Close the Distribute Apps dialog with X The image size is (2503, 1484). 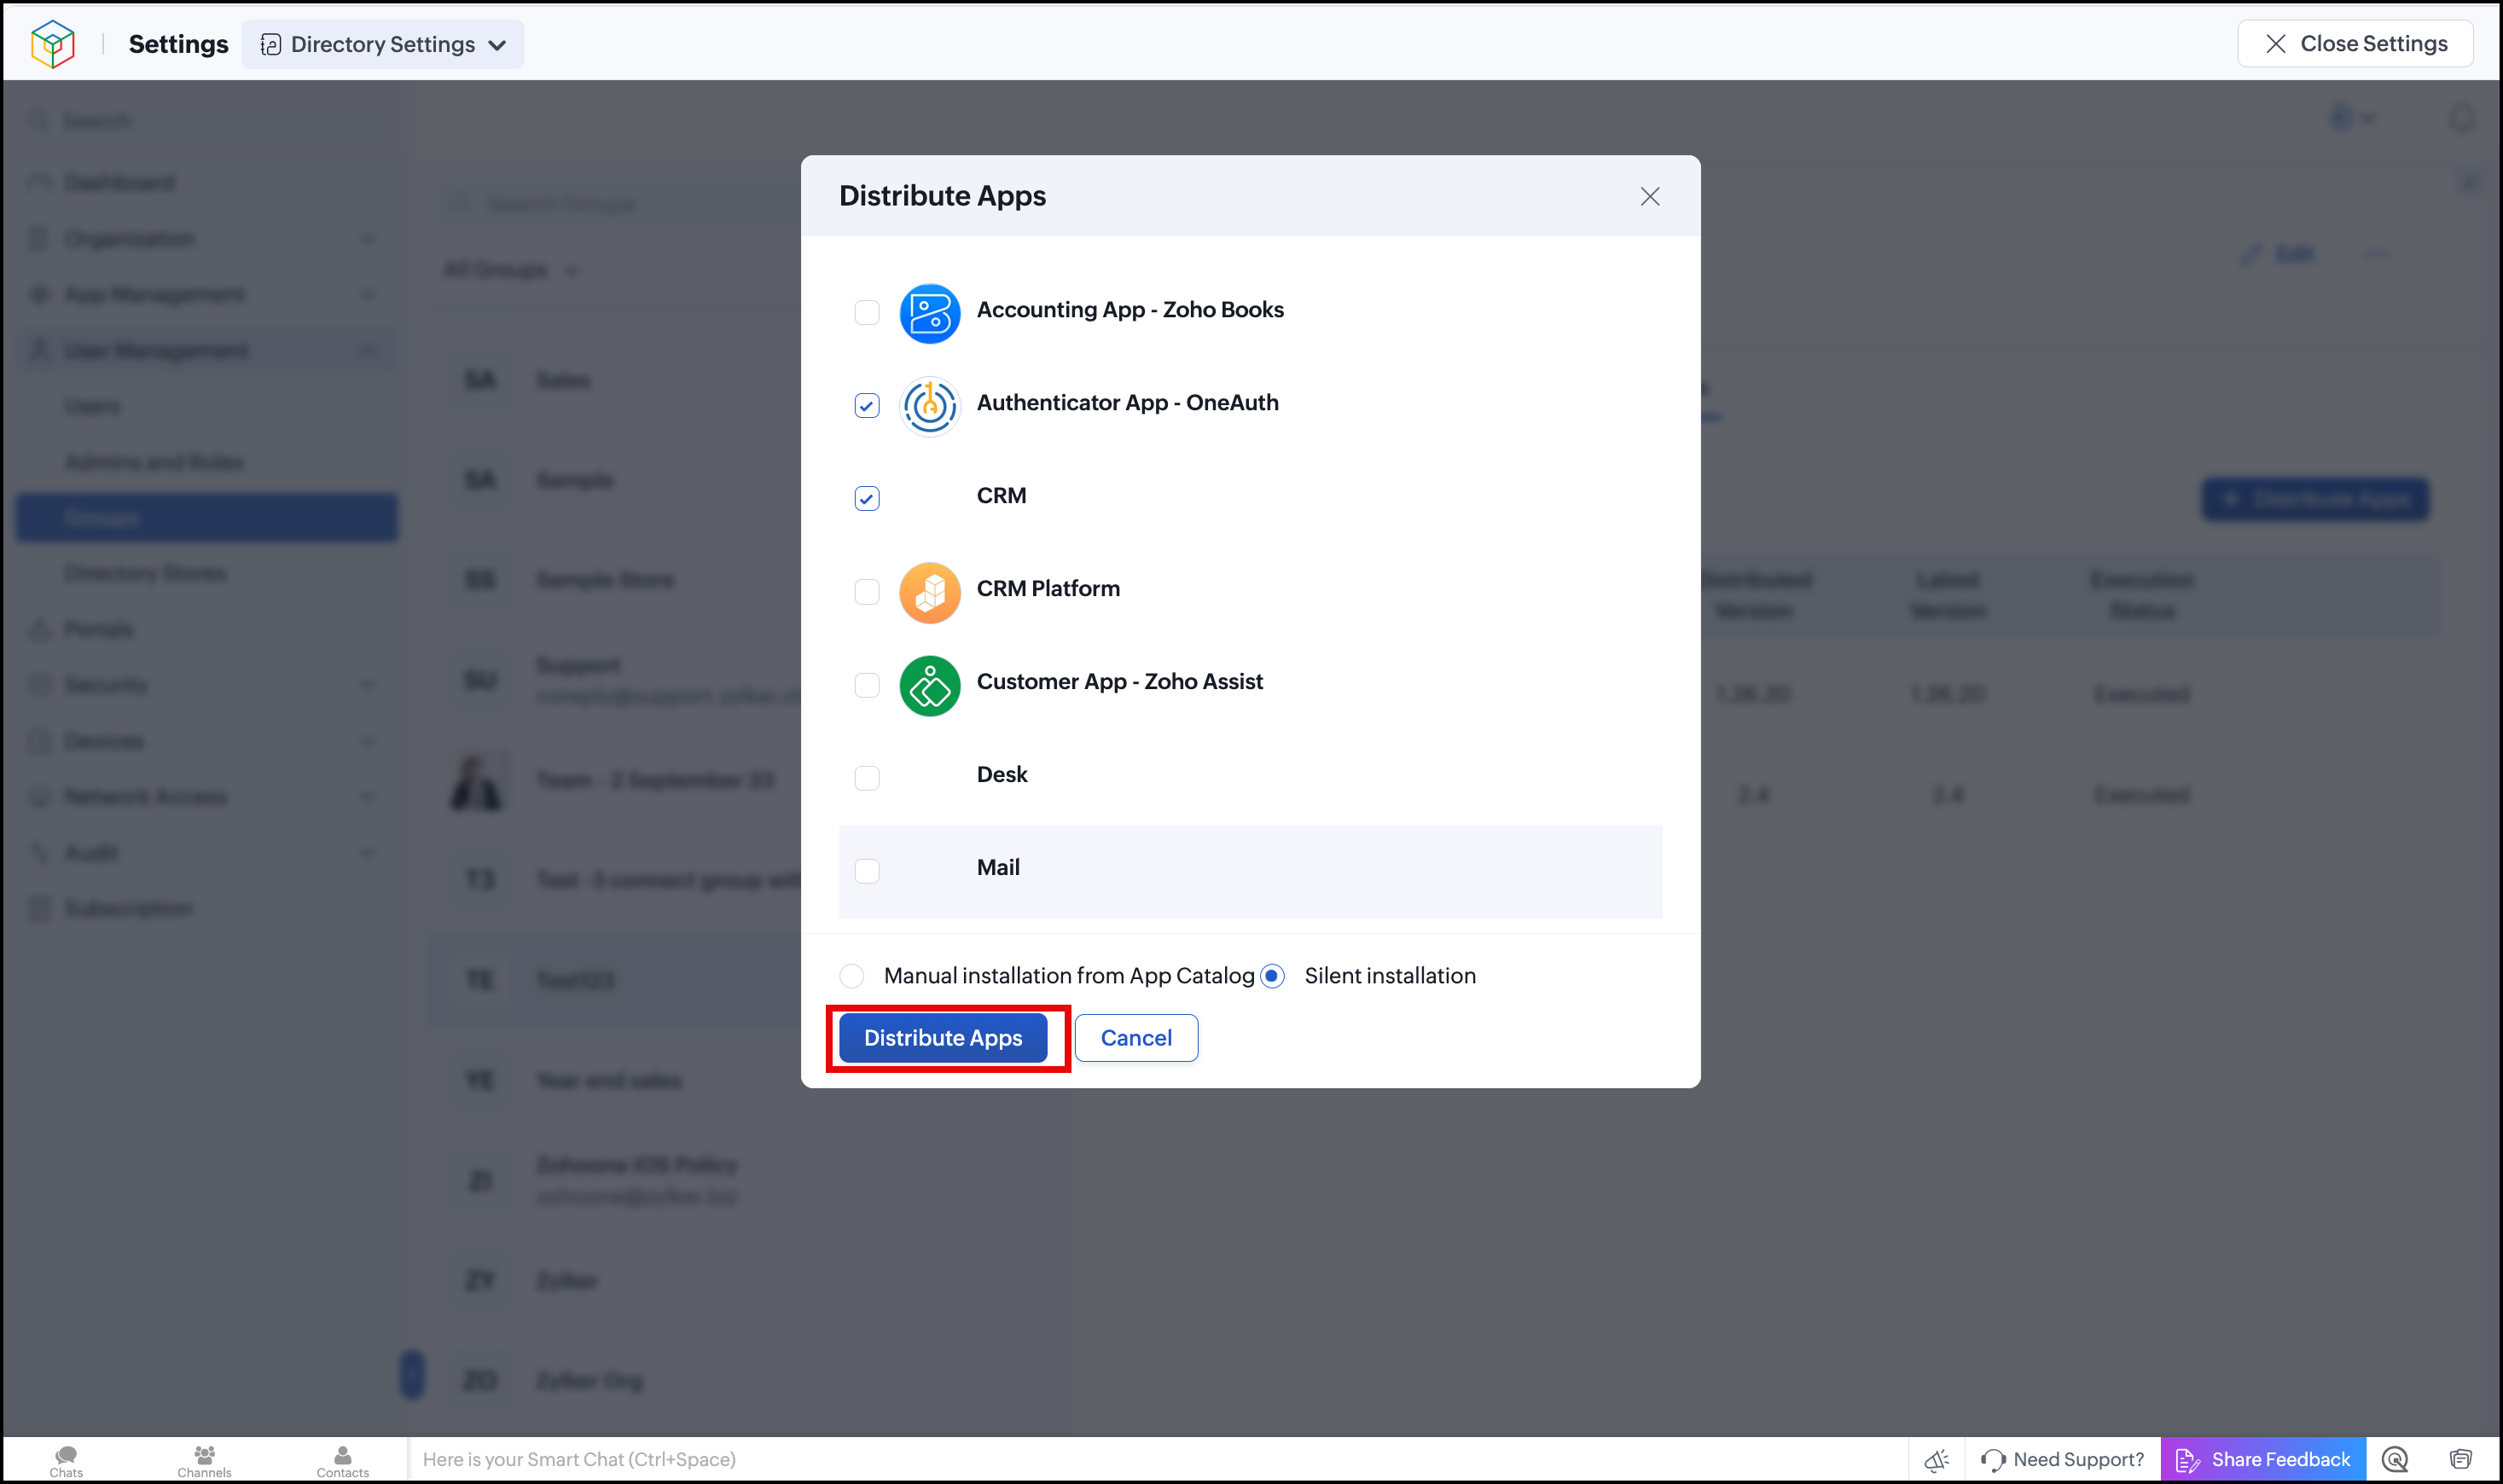(x=1649, y=196)
